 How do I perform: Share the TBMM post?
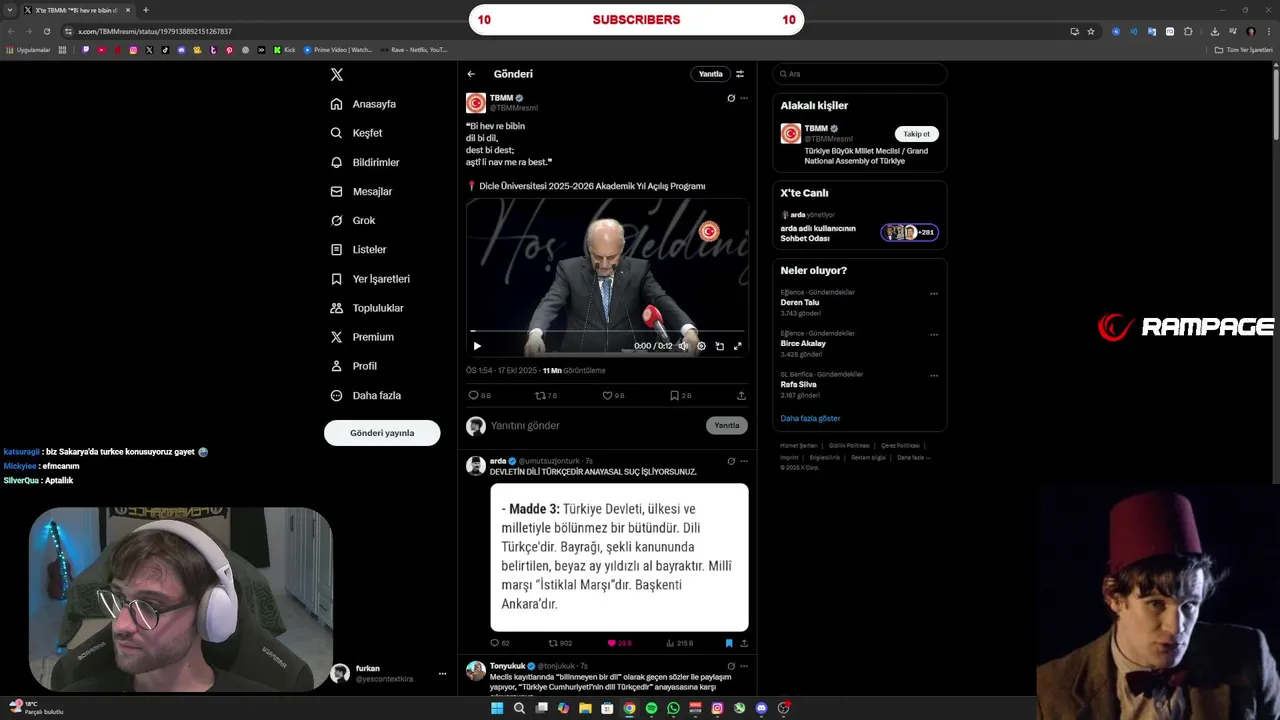coord(741,396)
